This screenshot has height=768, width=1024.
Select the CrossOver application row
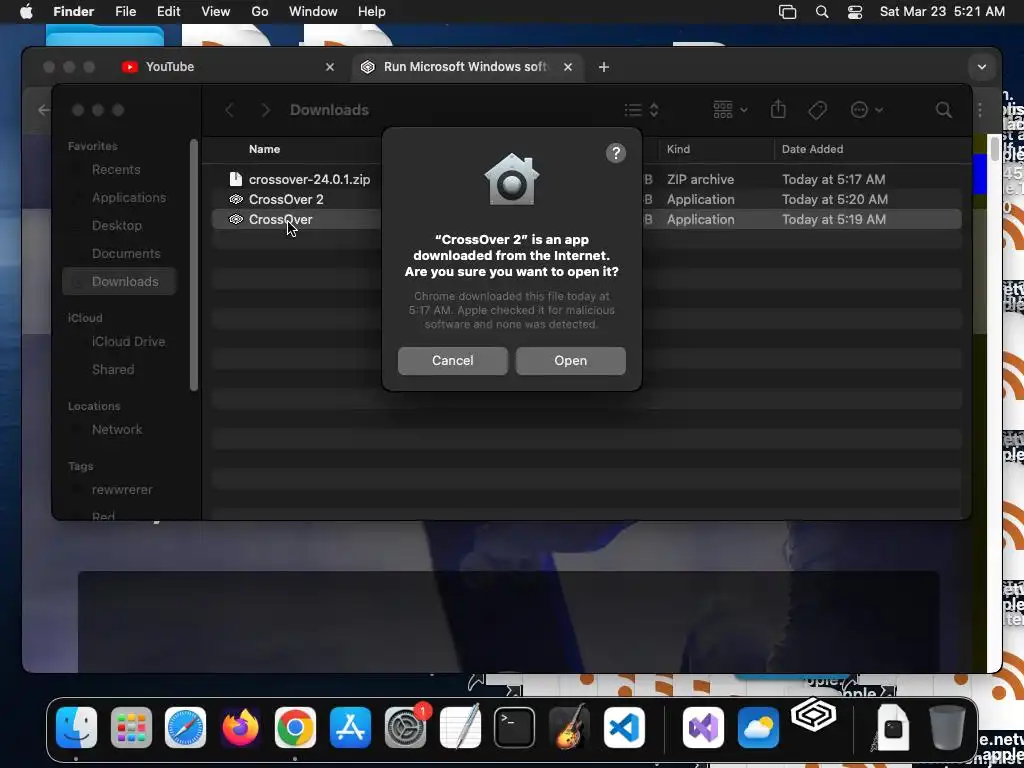point(586,219)
